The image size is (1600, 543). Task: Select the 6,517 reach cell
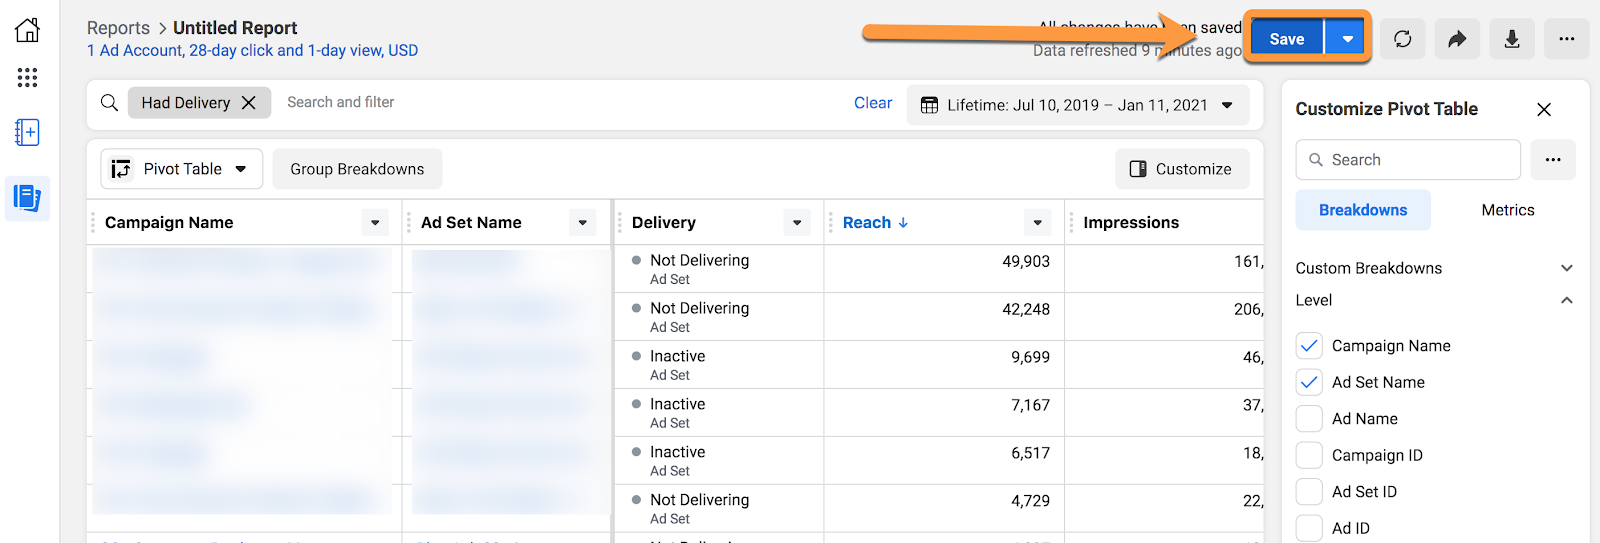click(x=944, y=461)
